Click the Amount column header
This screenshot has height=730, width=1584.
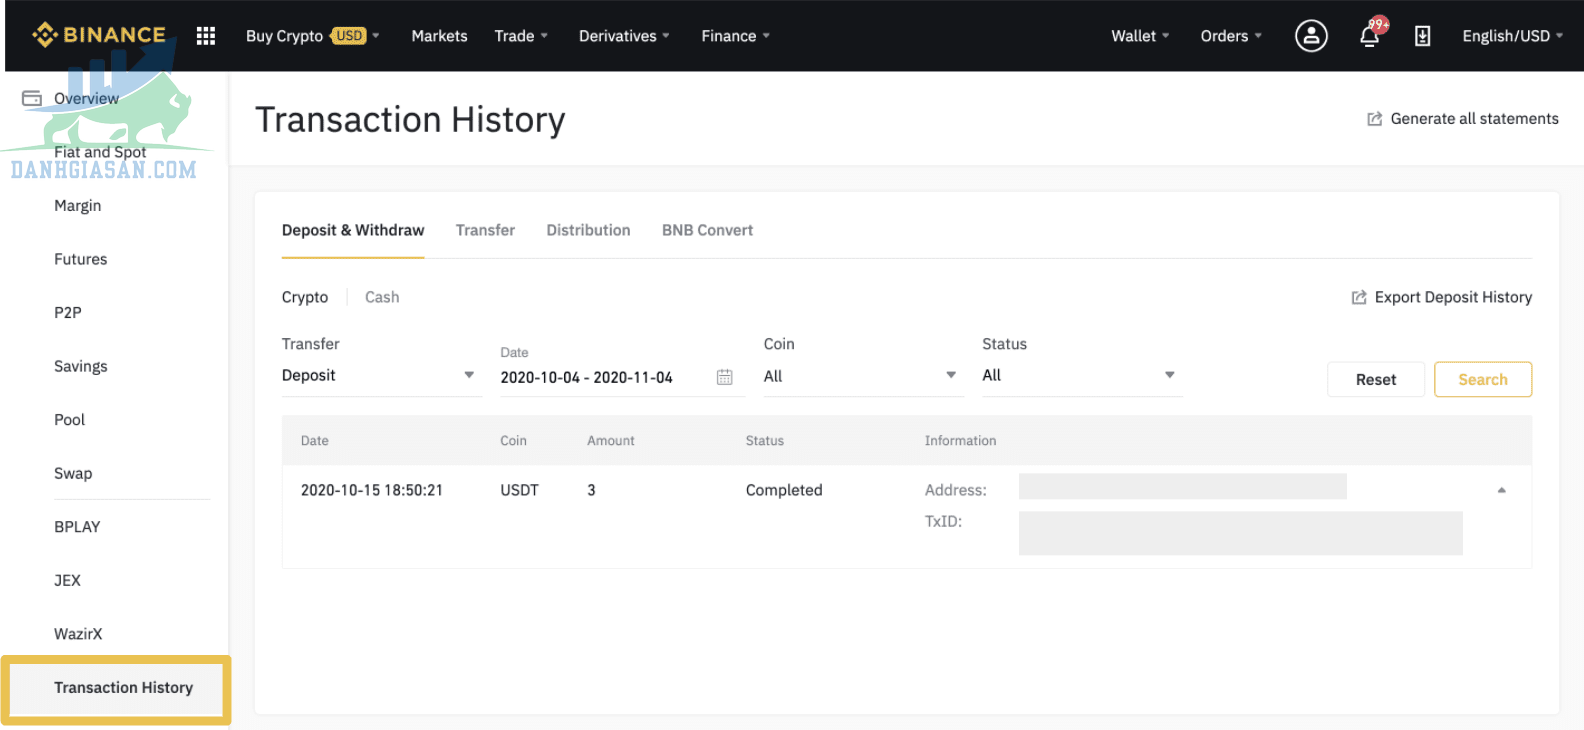pos(610,440)
